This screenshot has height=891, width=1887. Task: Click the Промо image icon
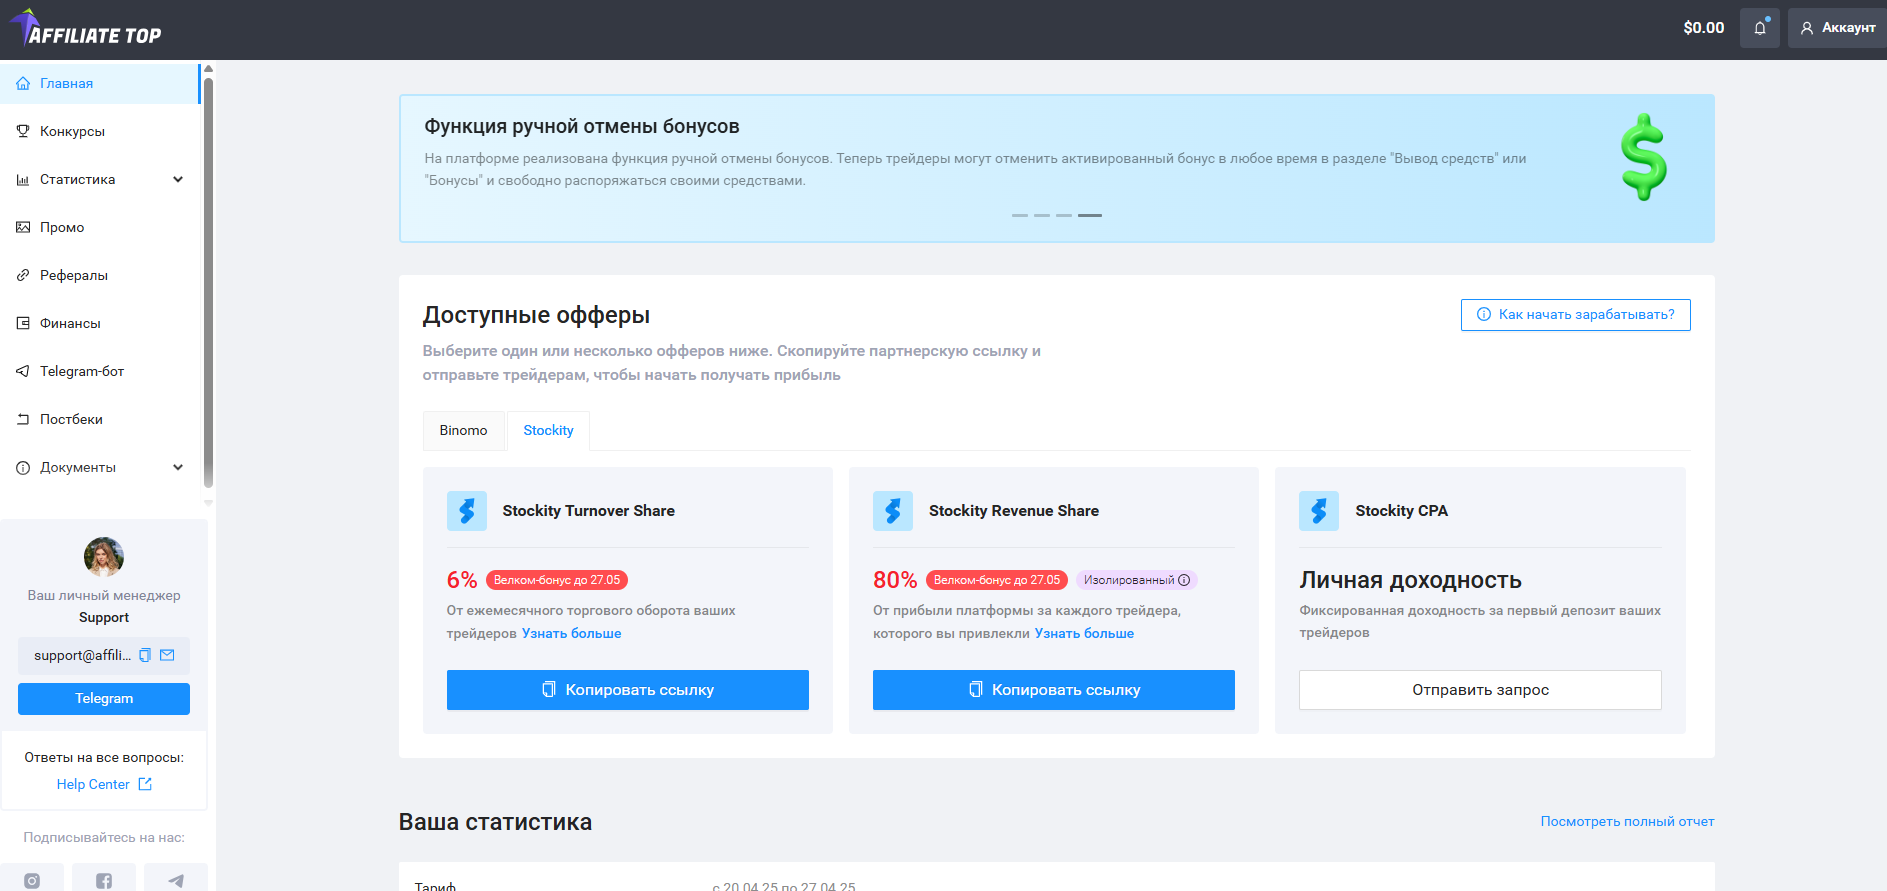tap(23, 227)
